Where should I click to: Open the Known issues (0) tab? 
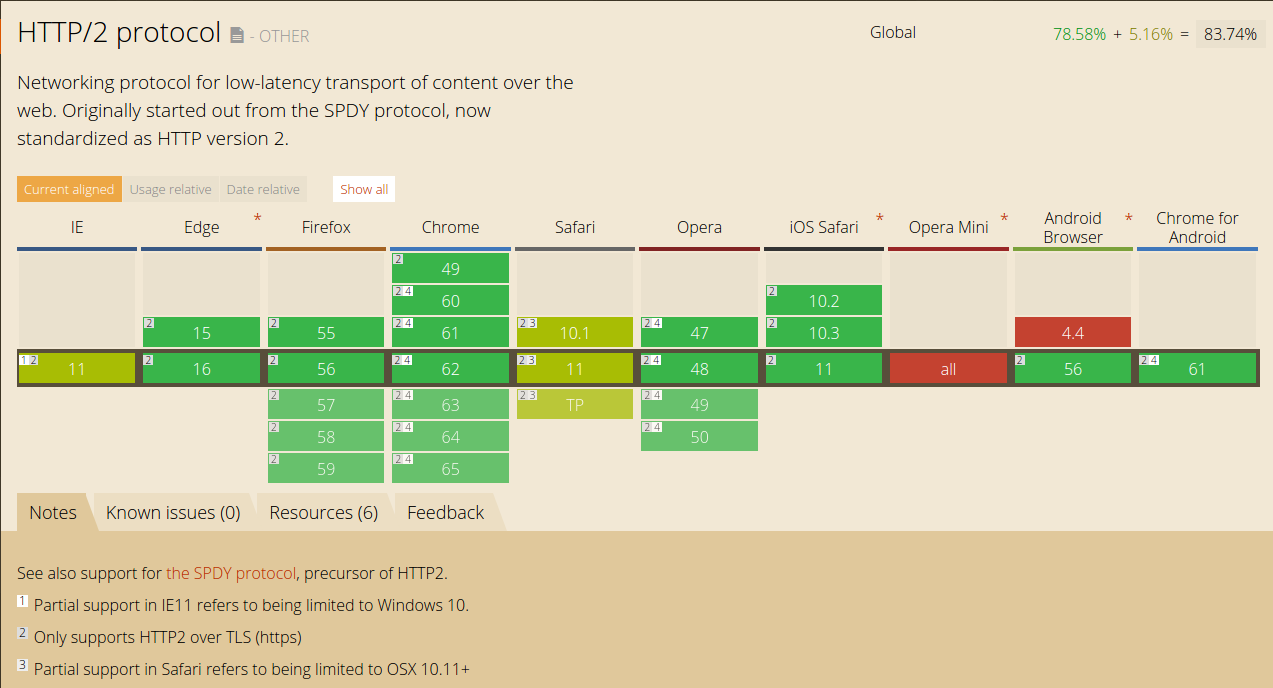173,512
